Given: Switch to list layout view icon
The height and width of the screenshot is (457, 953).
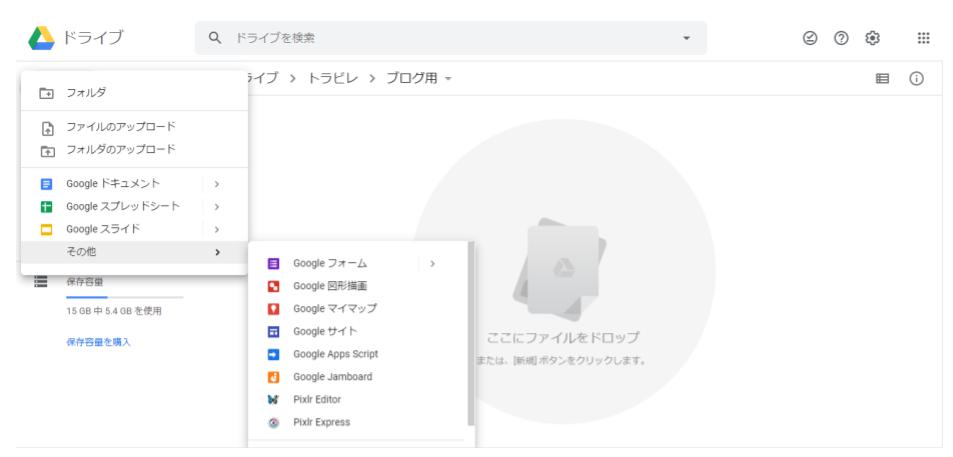Looking at the screenshot, I should click(x=882, y=78).
